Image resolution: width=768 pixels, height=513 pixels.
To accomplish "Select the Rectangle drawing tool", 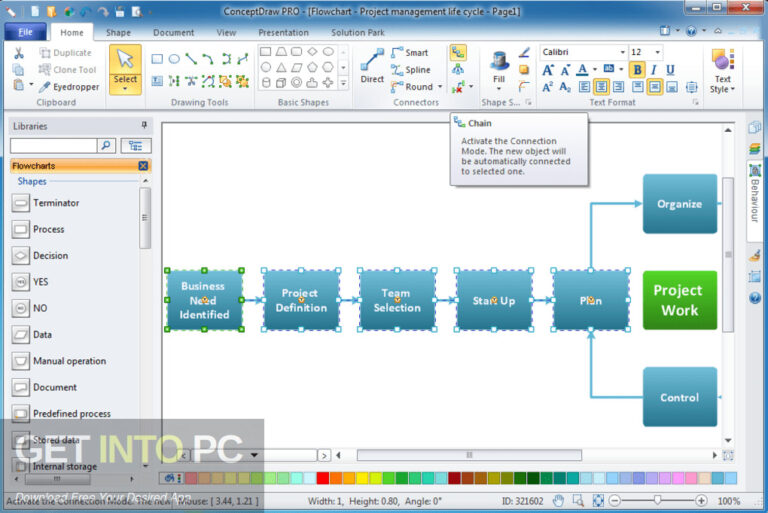I will (x=157, y=59).
